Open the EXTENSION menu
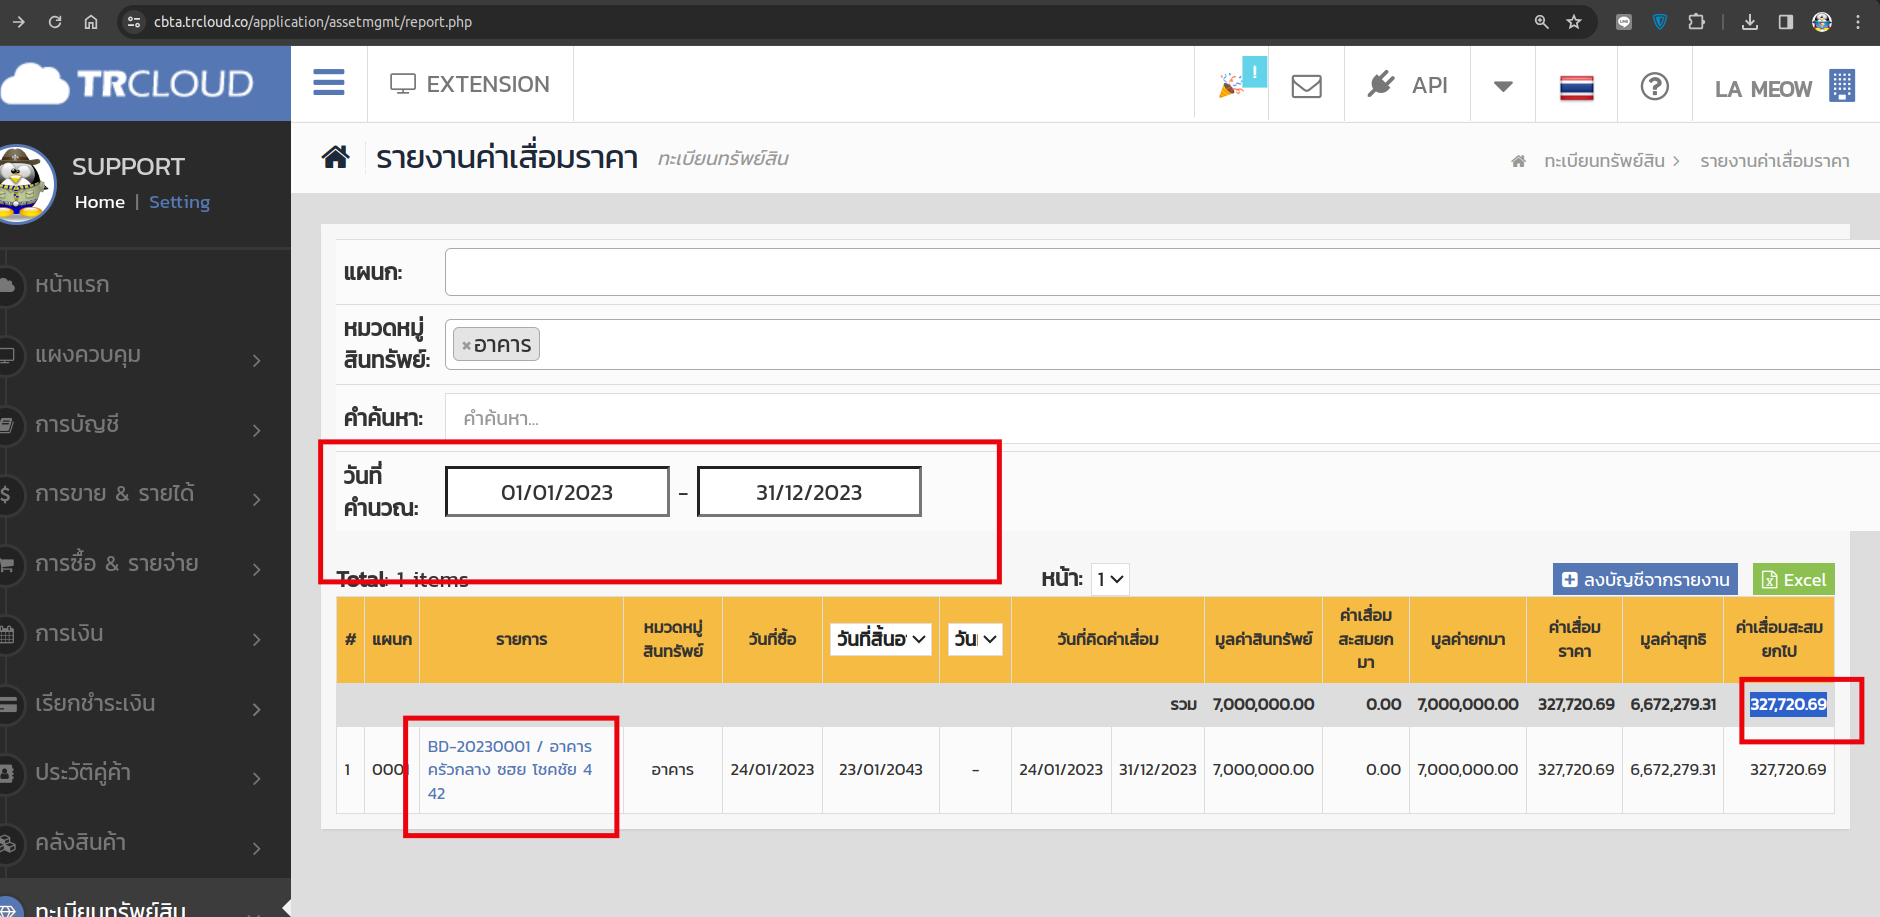Screen dimensions: 1880x917 point(470,84)
